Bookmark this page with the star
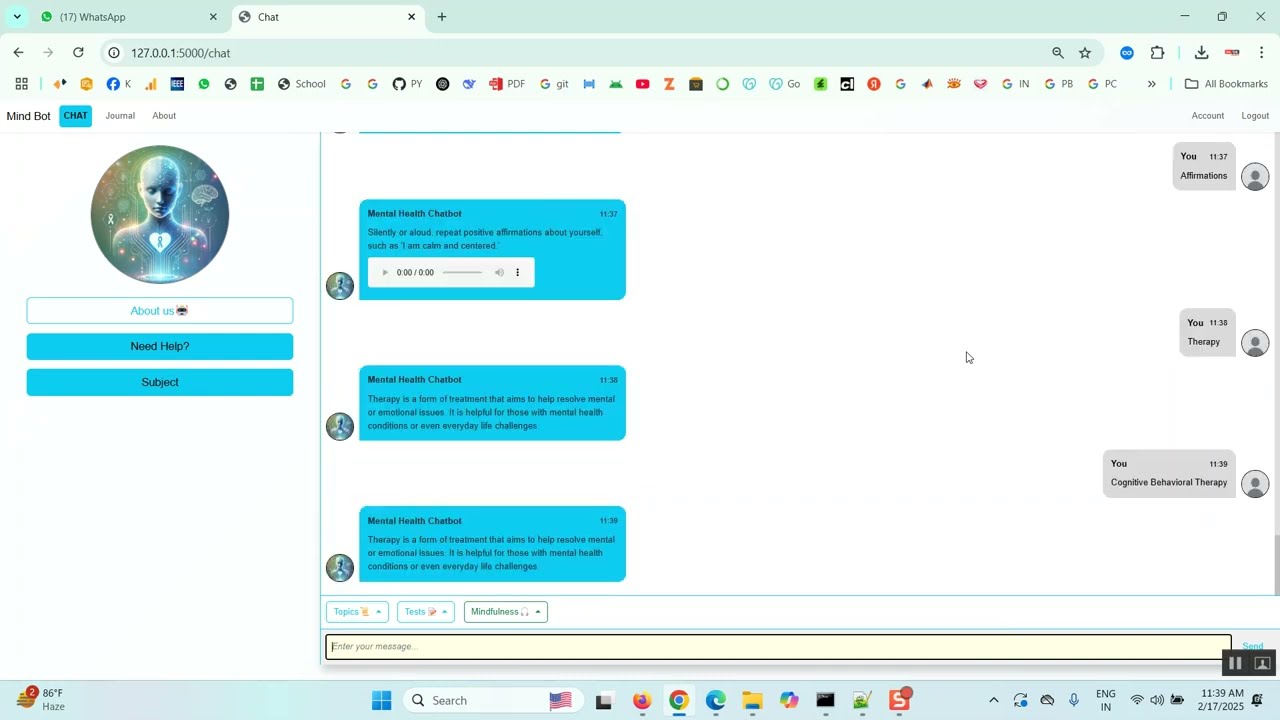The image size is (1280, 720). pyautogui.click(x=1085, y=53)
